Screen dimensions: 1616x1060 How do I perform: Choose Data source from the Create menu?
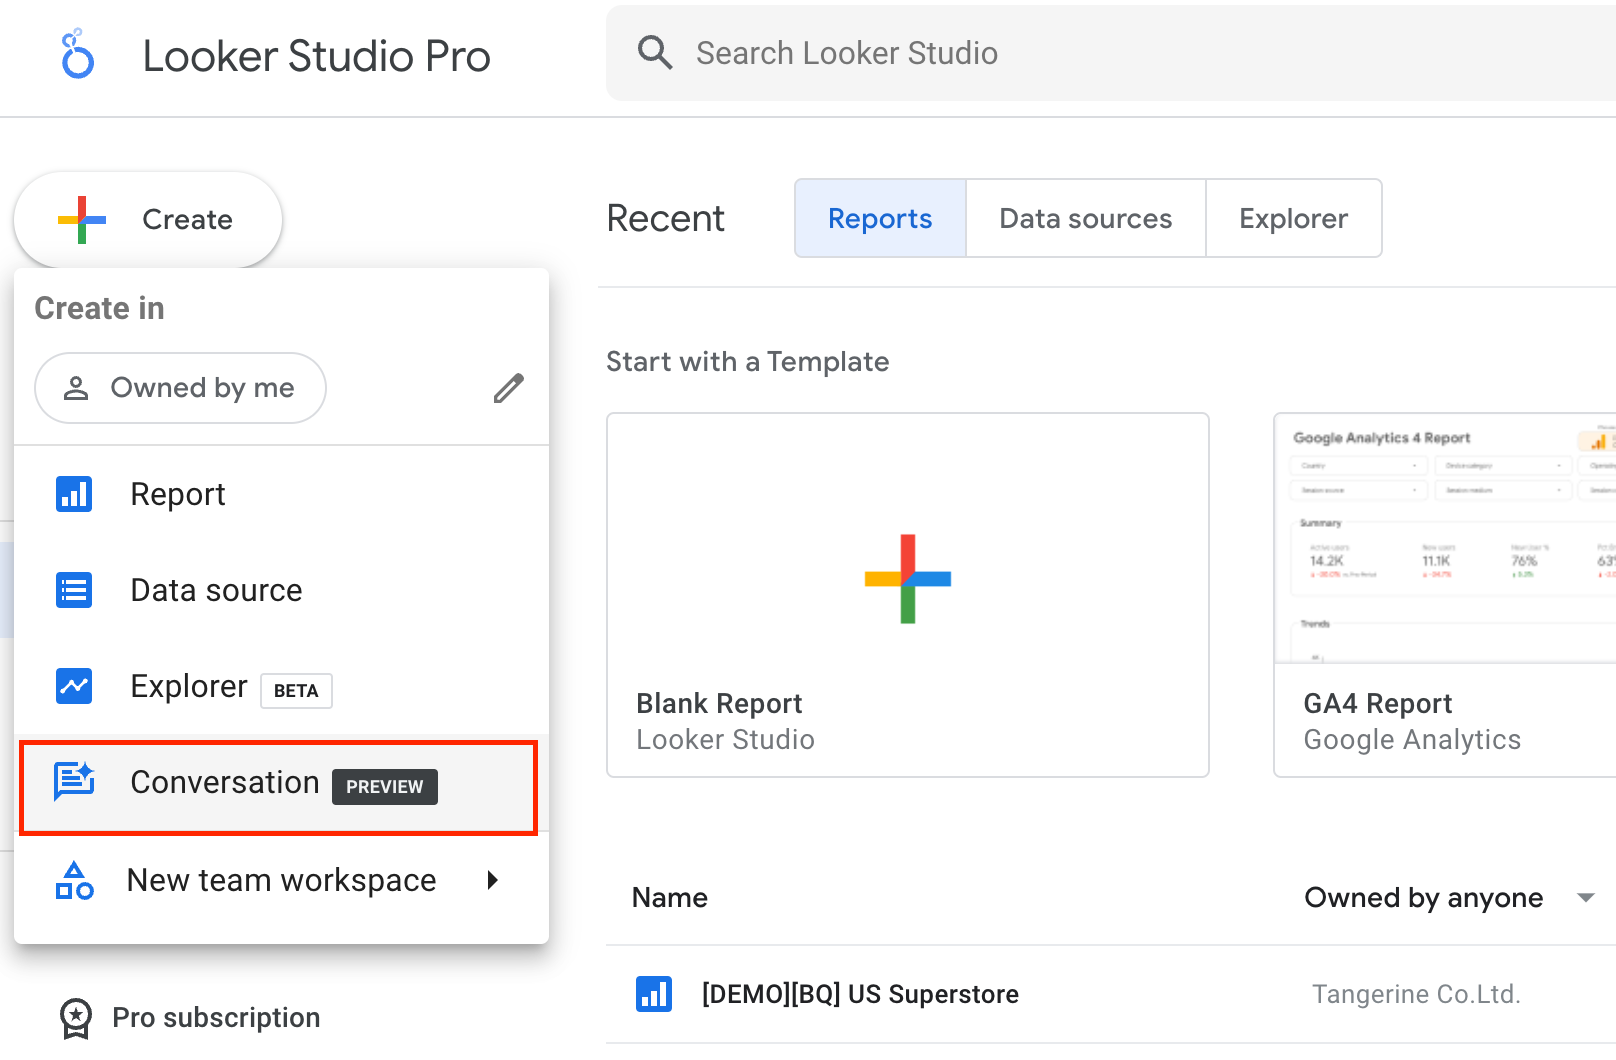pyautogui.click(x=281, y=590)
